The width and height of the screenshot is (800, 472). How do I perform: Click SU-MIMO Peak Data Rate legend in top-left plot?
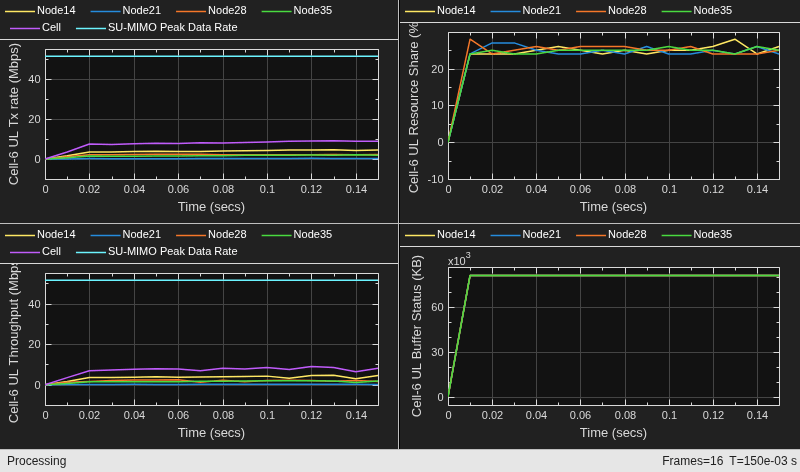[x=157, y=27]
